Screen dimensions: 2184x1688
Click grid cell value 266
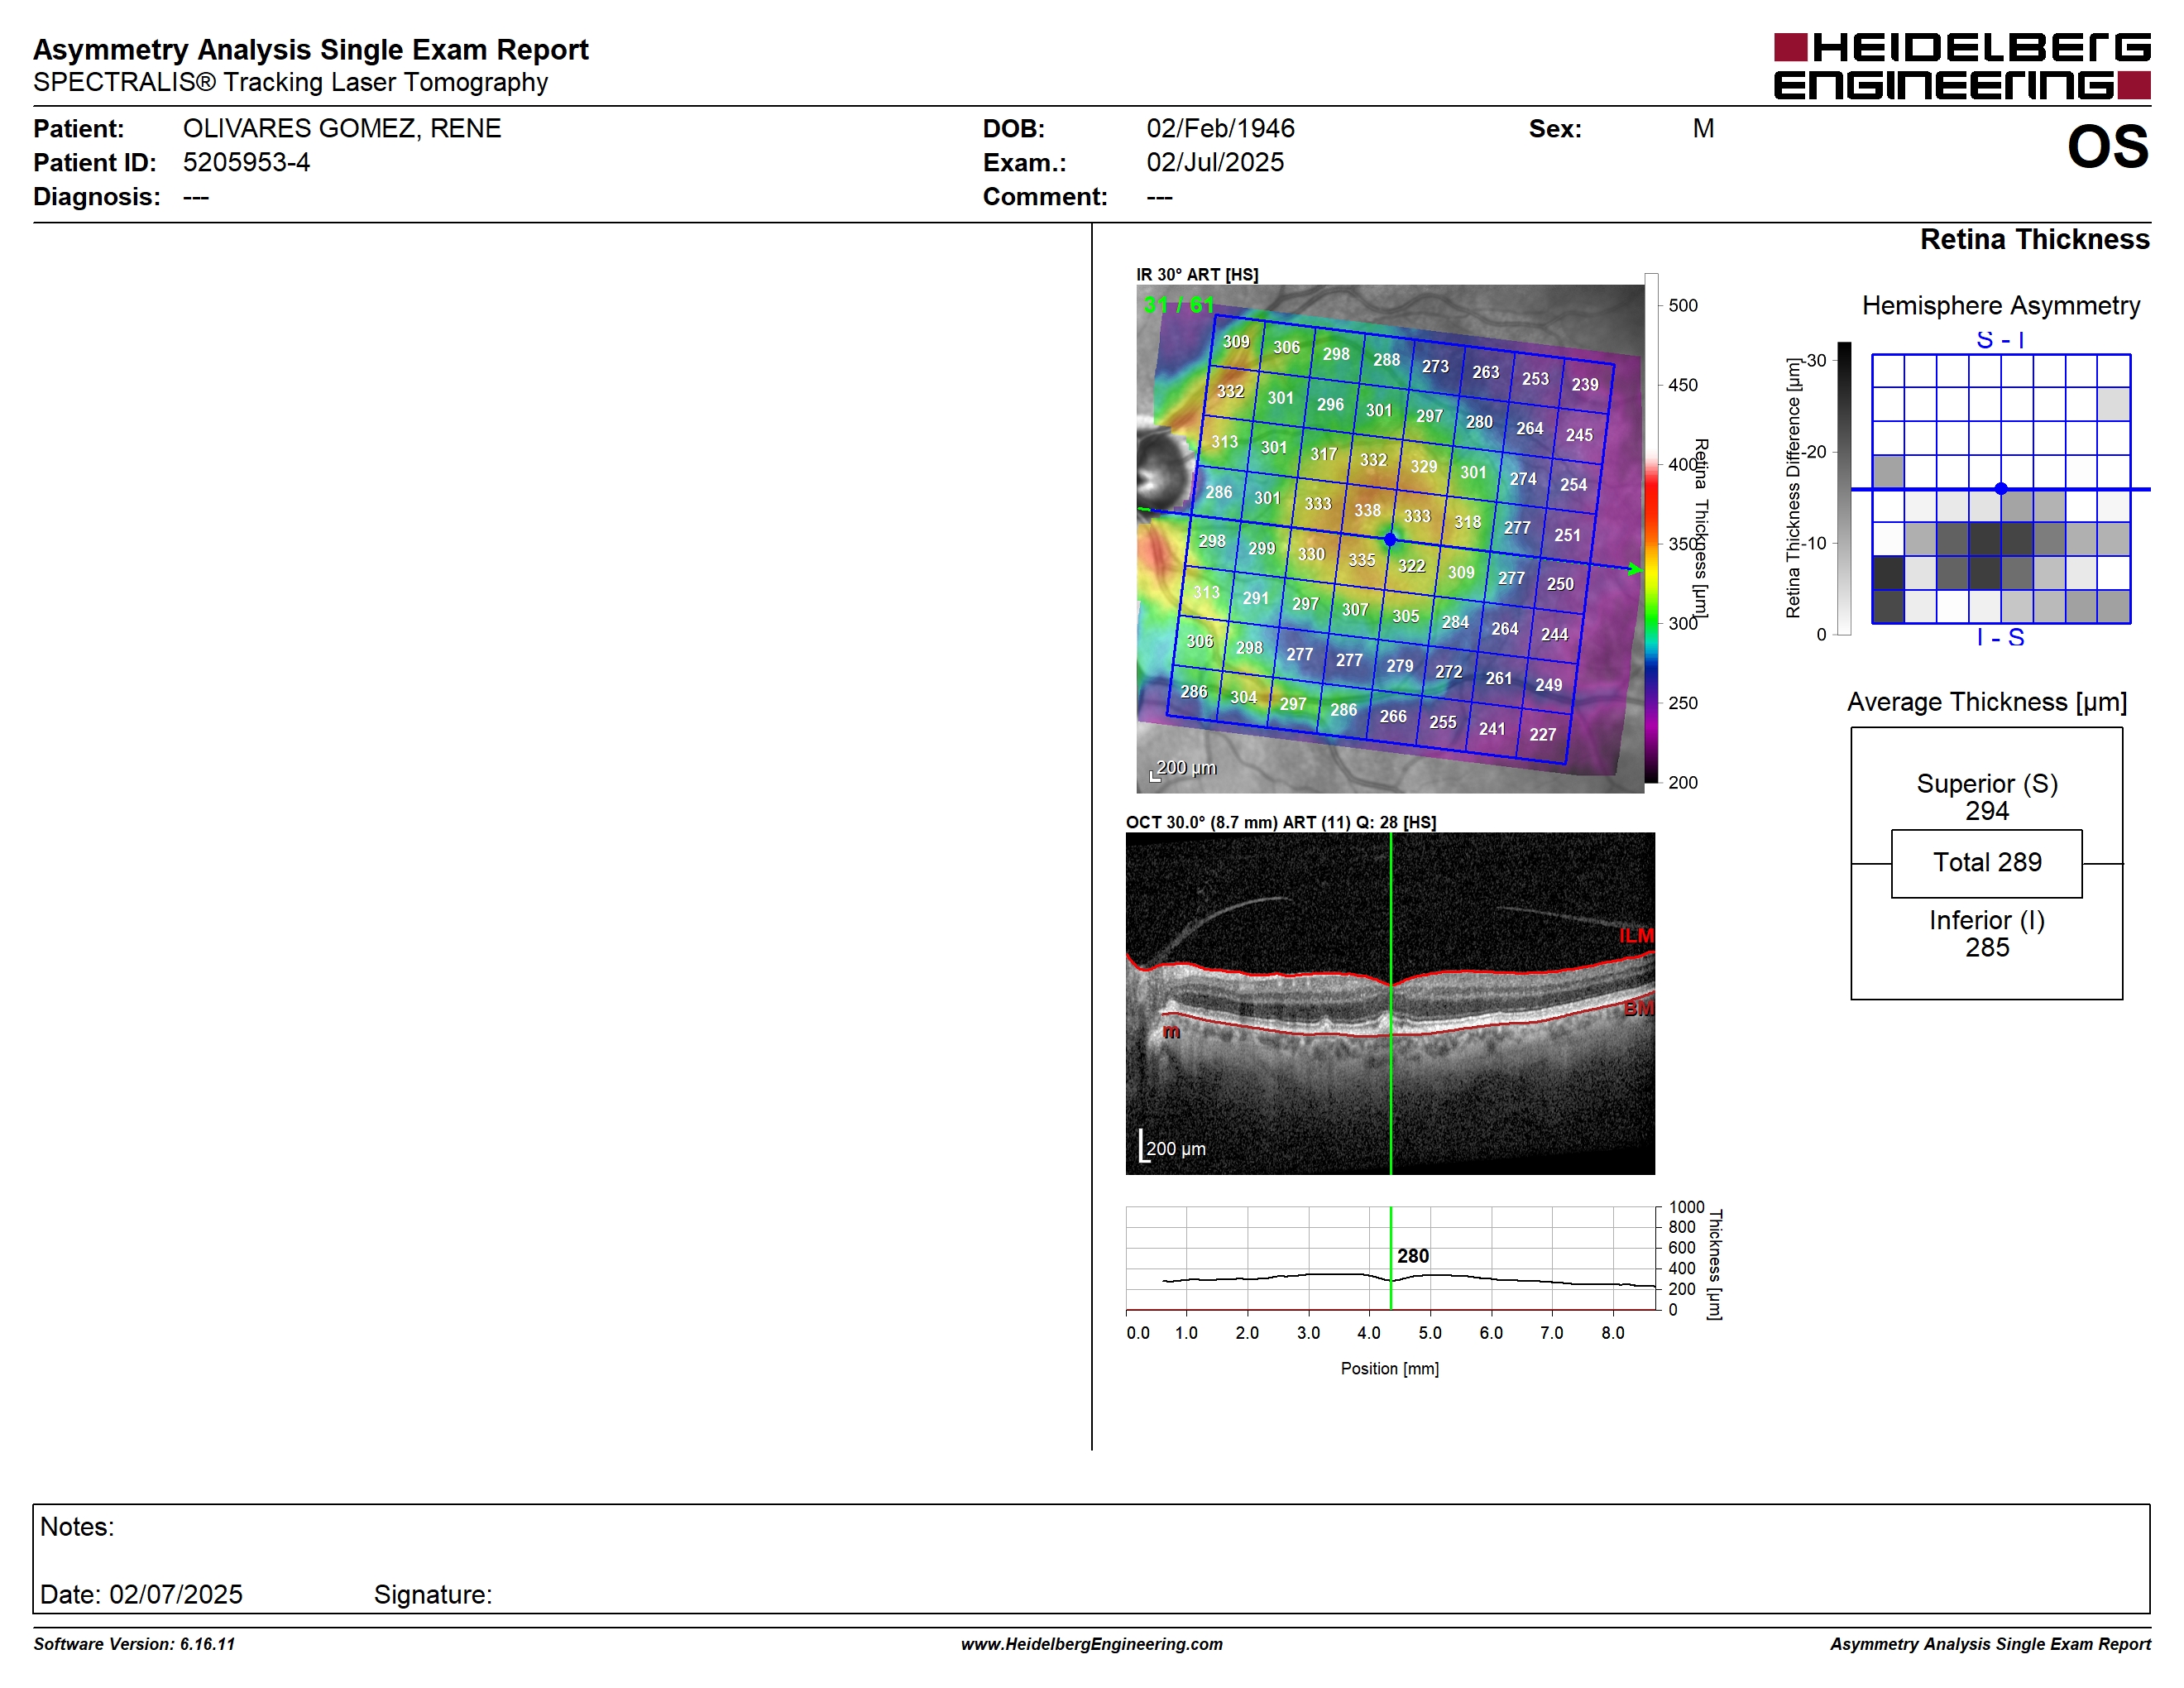click(x=1393, y=716)
